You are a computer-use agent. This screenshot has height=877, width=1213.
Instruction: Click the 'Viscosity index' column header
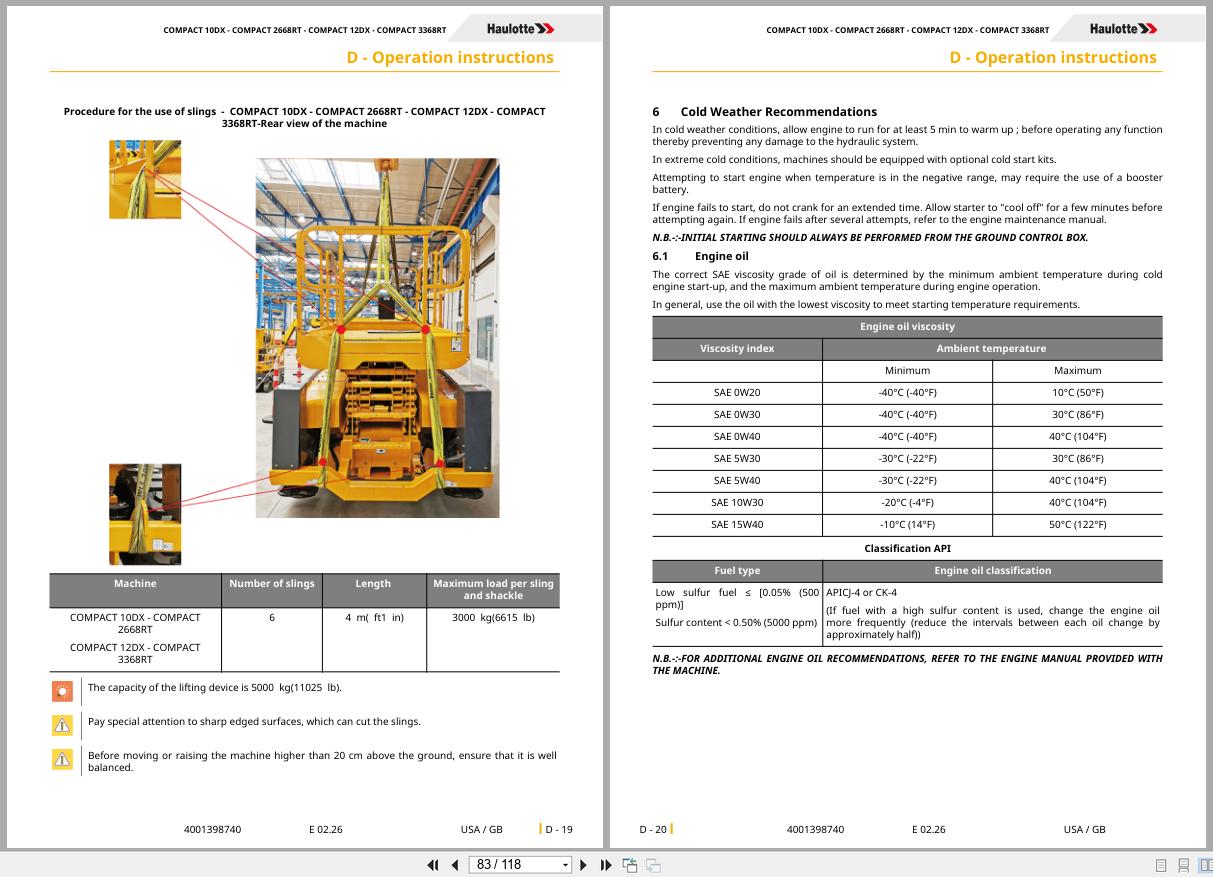click(737, 349)
